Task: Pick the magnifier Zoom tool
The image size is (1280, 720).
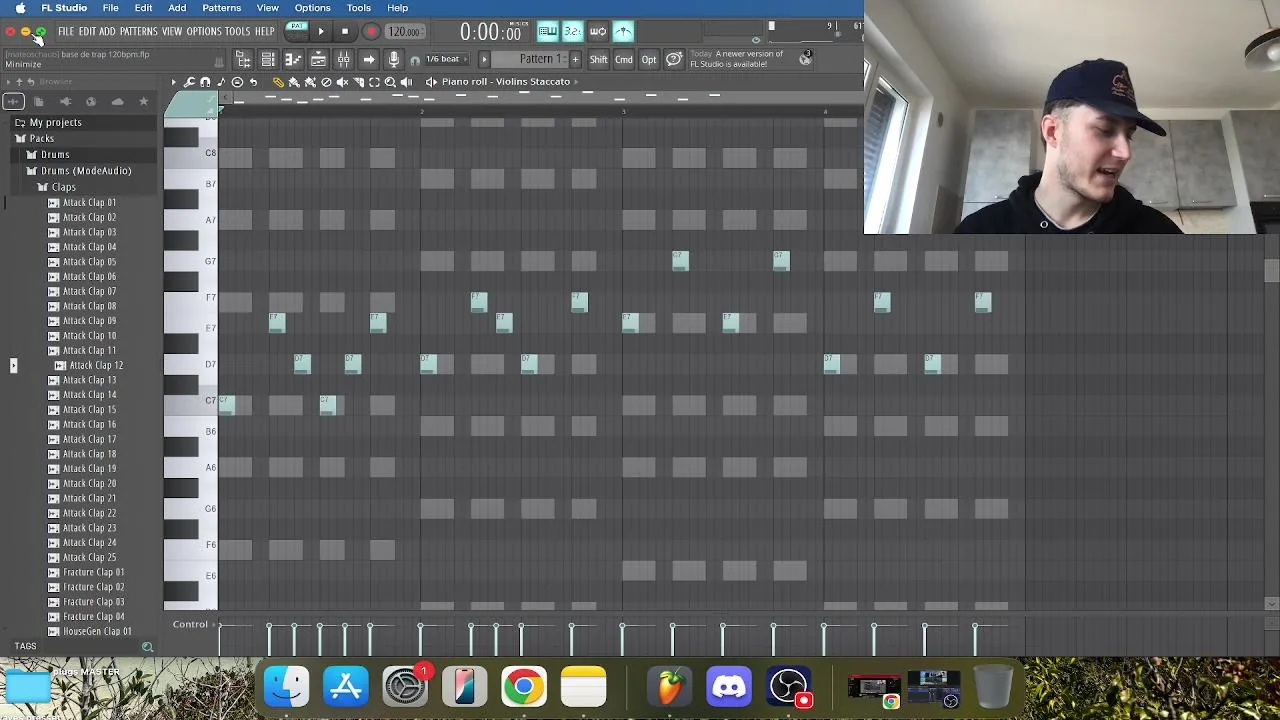Action: tap(390, 82)
